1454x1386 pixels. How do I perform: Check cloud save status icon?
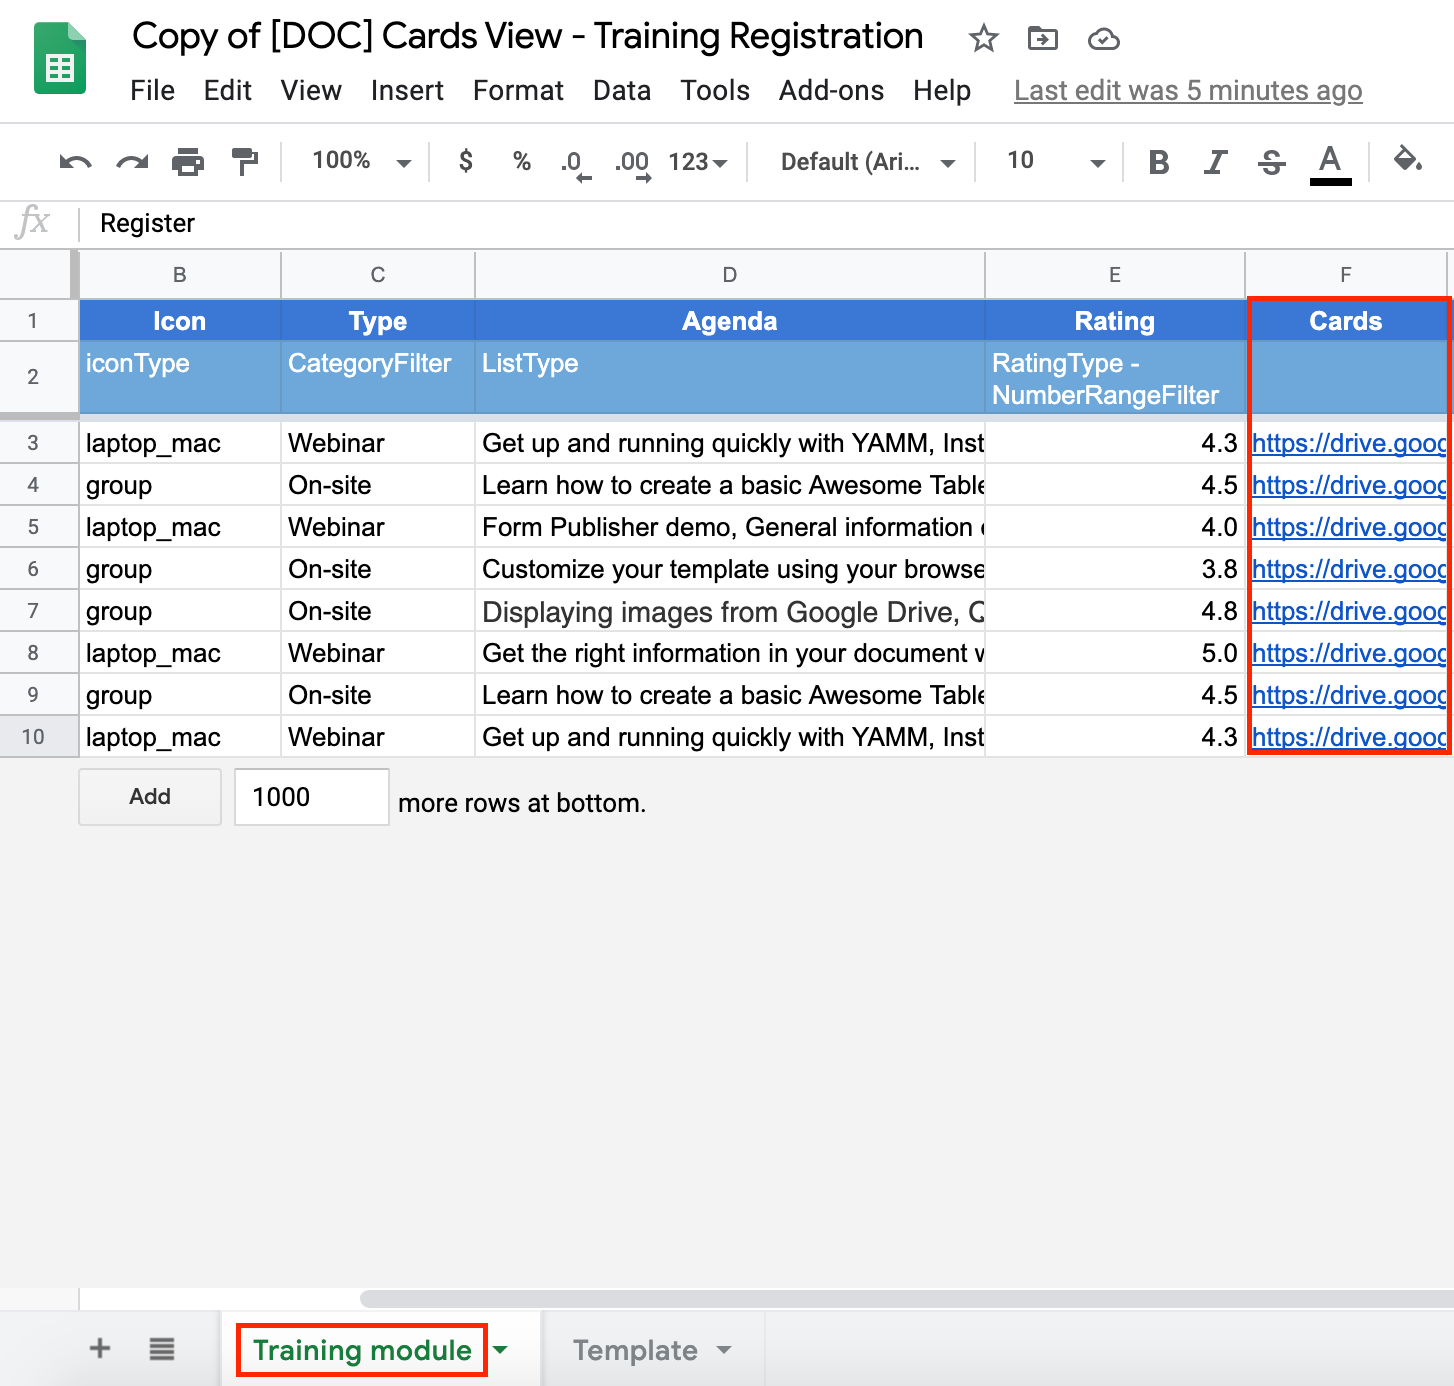click(1103, 39)
